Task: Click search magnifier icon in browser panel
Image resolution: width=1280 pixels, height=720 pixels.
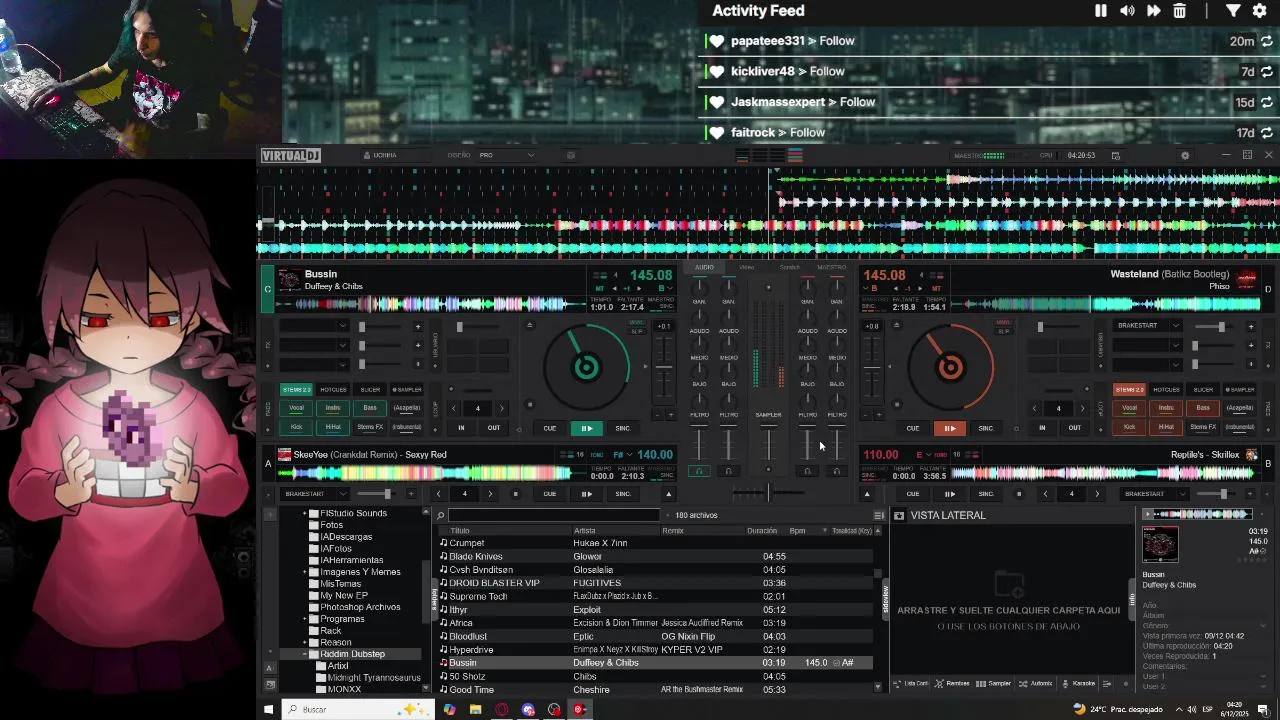Action: (x=440, y=515)
